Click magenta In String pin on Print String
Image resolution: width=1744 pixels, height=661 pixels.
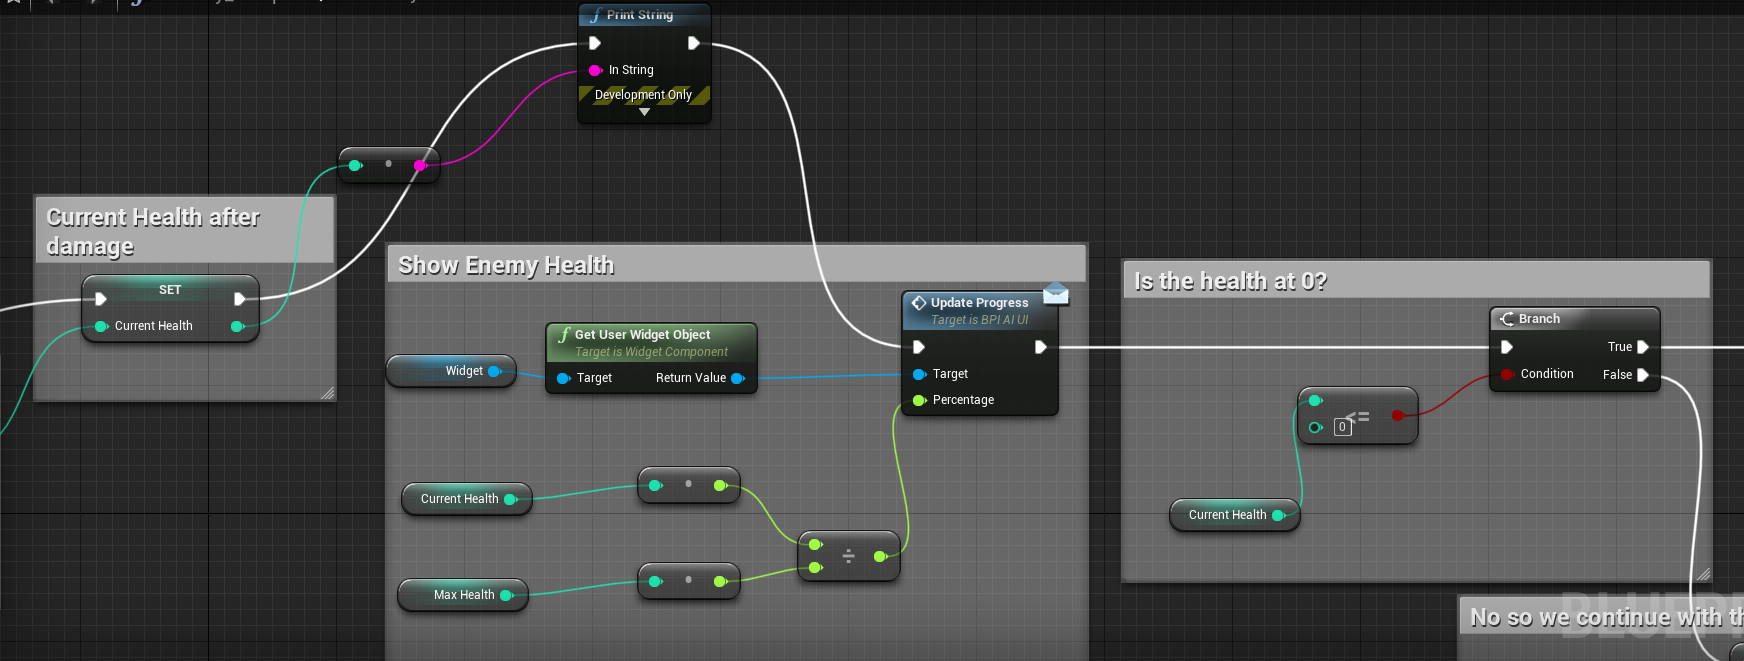coord(595,70)
